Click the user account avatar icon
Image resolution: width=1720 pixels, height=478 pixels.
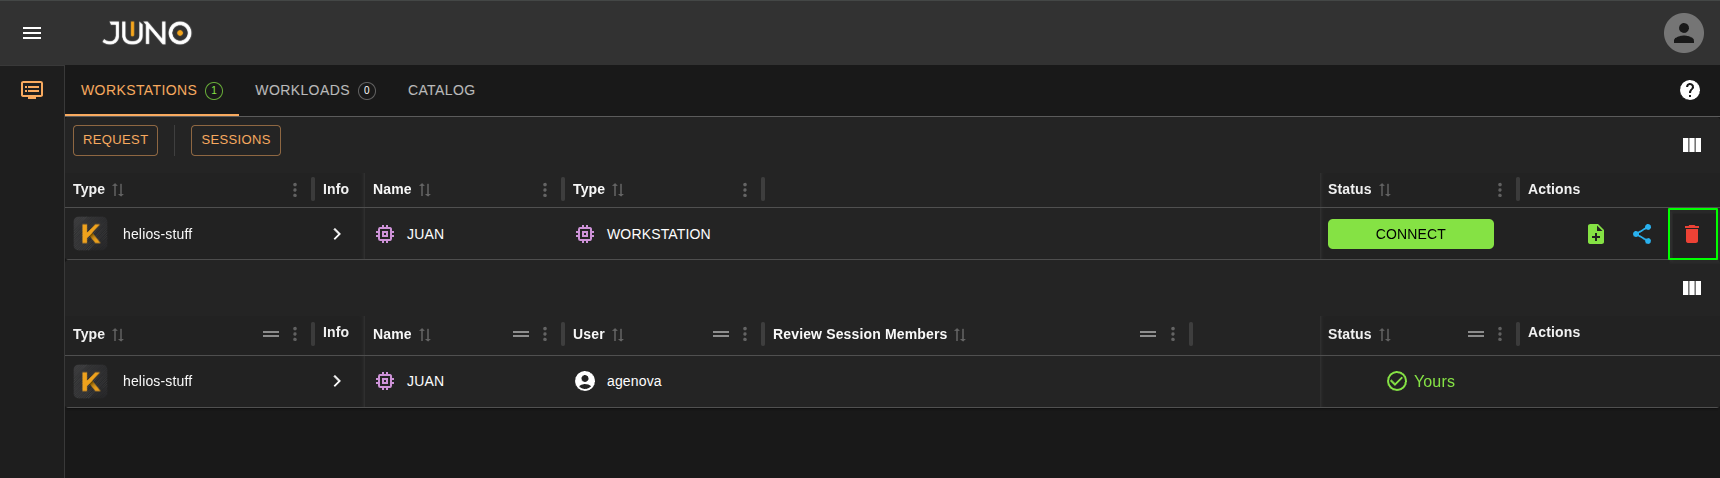[x=1683, y=33]
